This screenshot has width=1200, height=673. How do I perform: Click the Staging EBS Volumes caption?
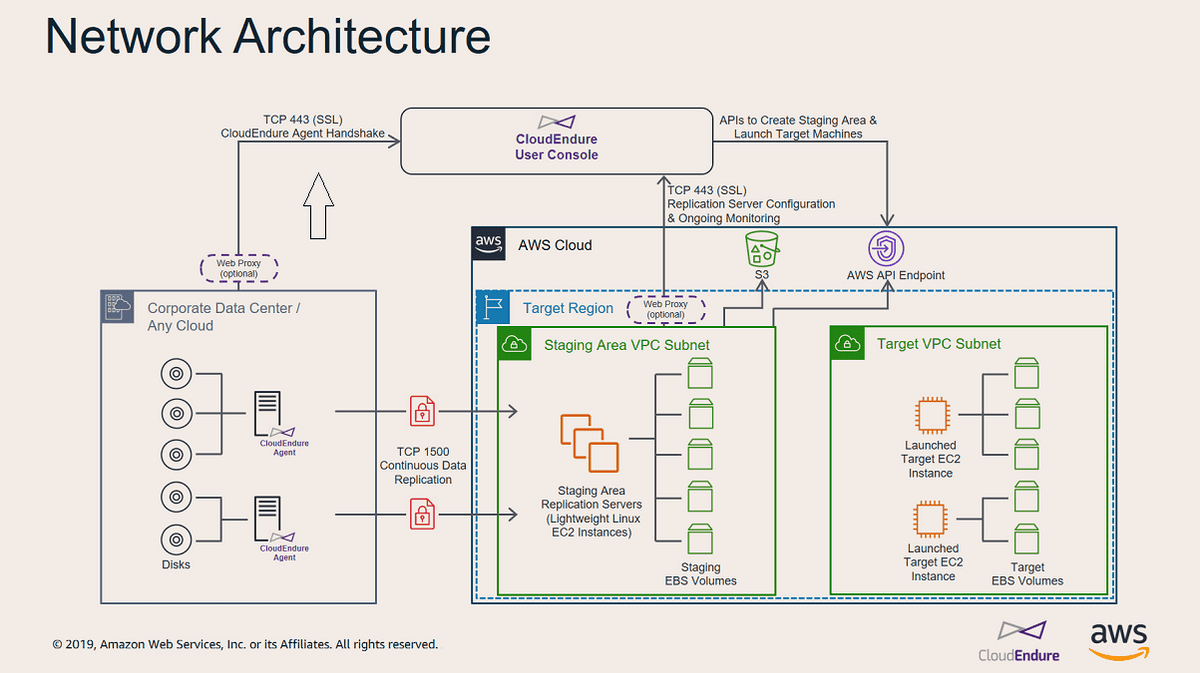pyautogui.click(x=700, y=574)
